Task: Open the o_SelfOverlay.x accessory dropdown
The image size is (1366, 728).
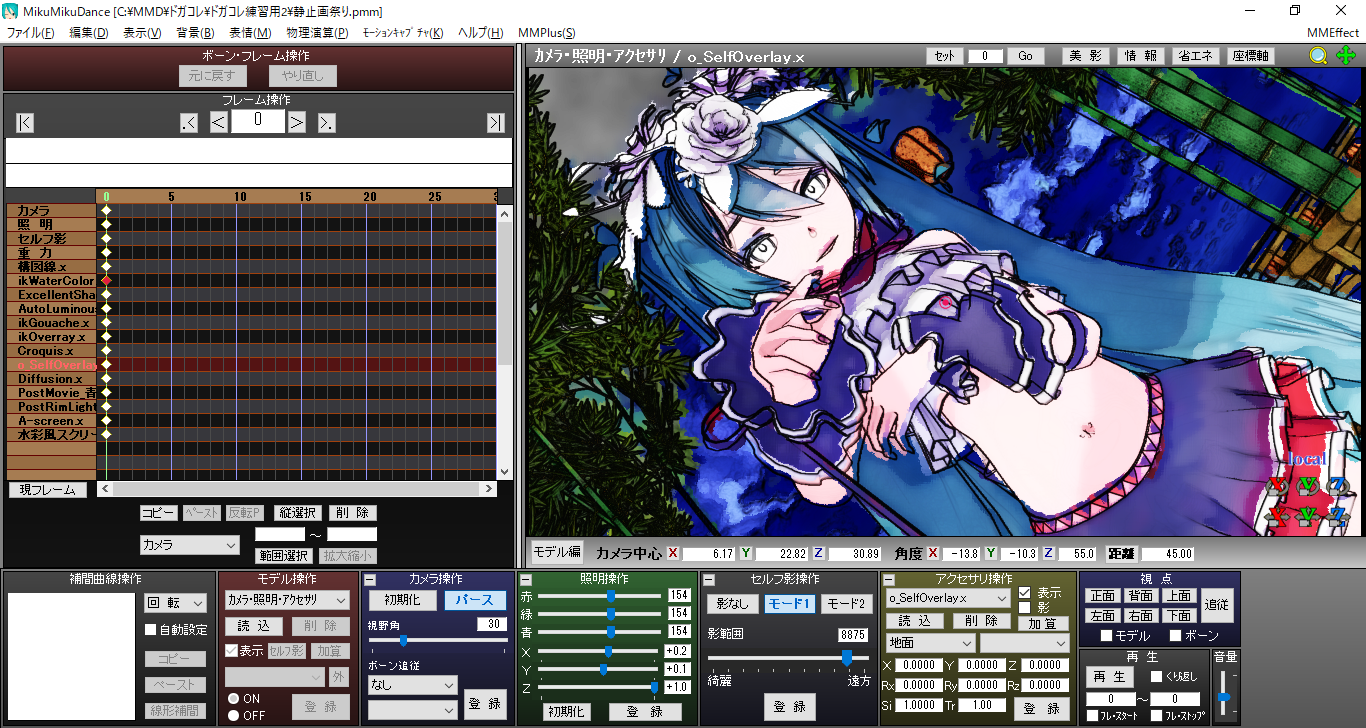Action: tap(948, 598)
